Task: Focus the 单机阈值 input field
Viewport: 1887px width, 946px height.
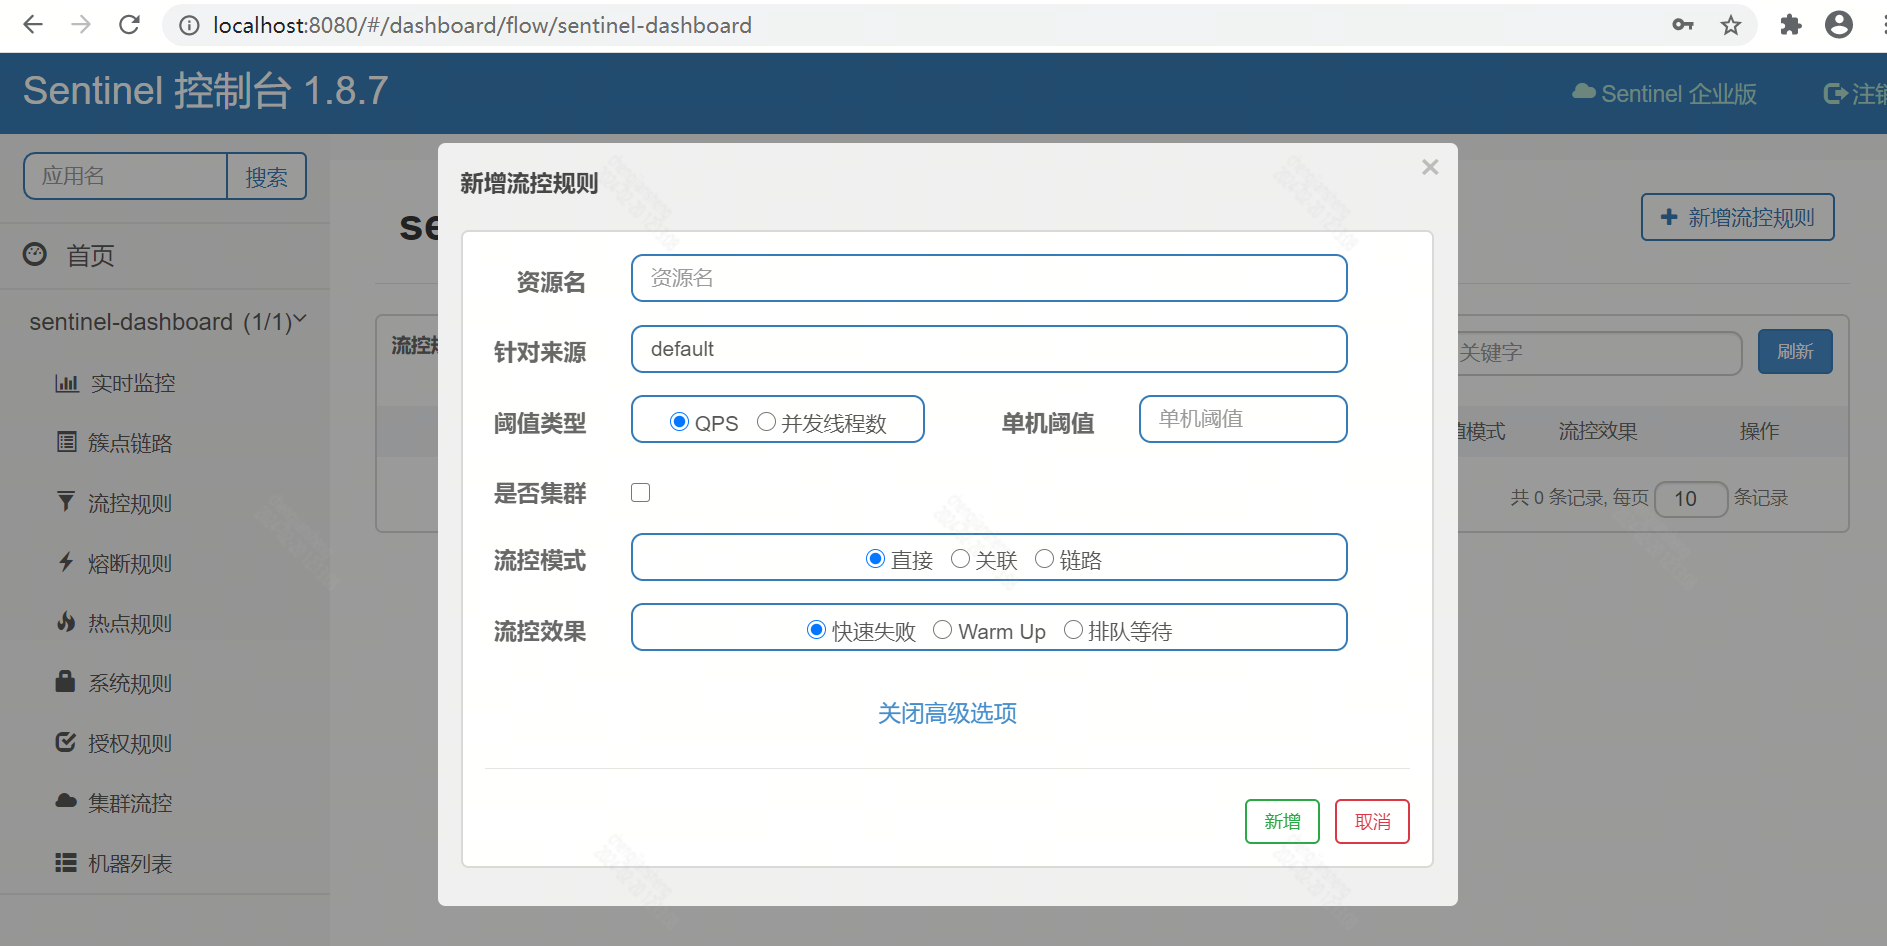Action: 1243,419
